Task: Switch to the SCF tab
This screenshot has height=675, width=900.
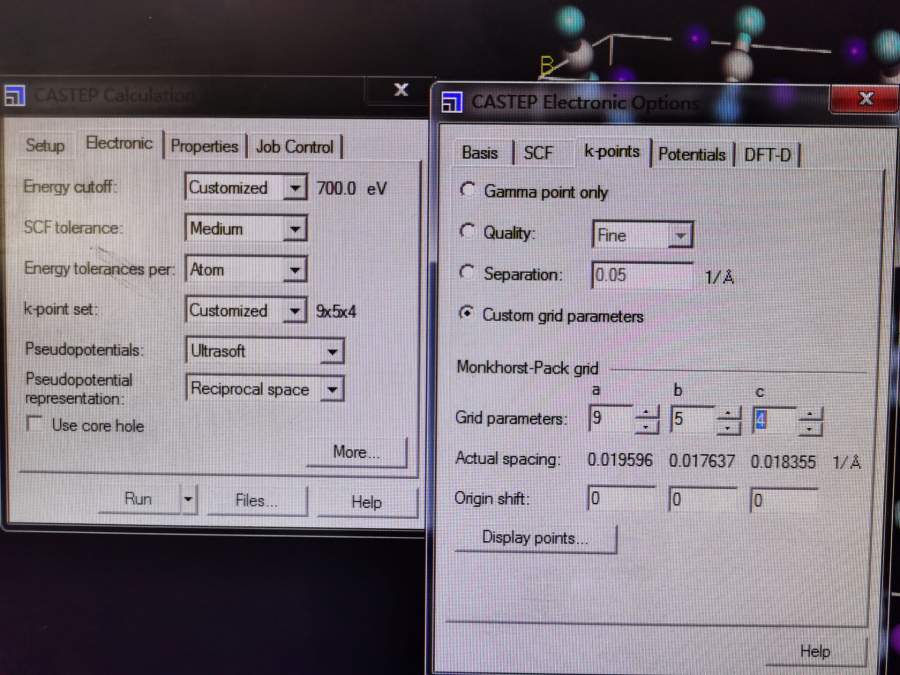Action: [x=538, y=153]
